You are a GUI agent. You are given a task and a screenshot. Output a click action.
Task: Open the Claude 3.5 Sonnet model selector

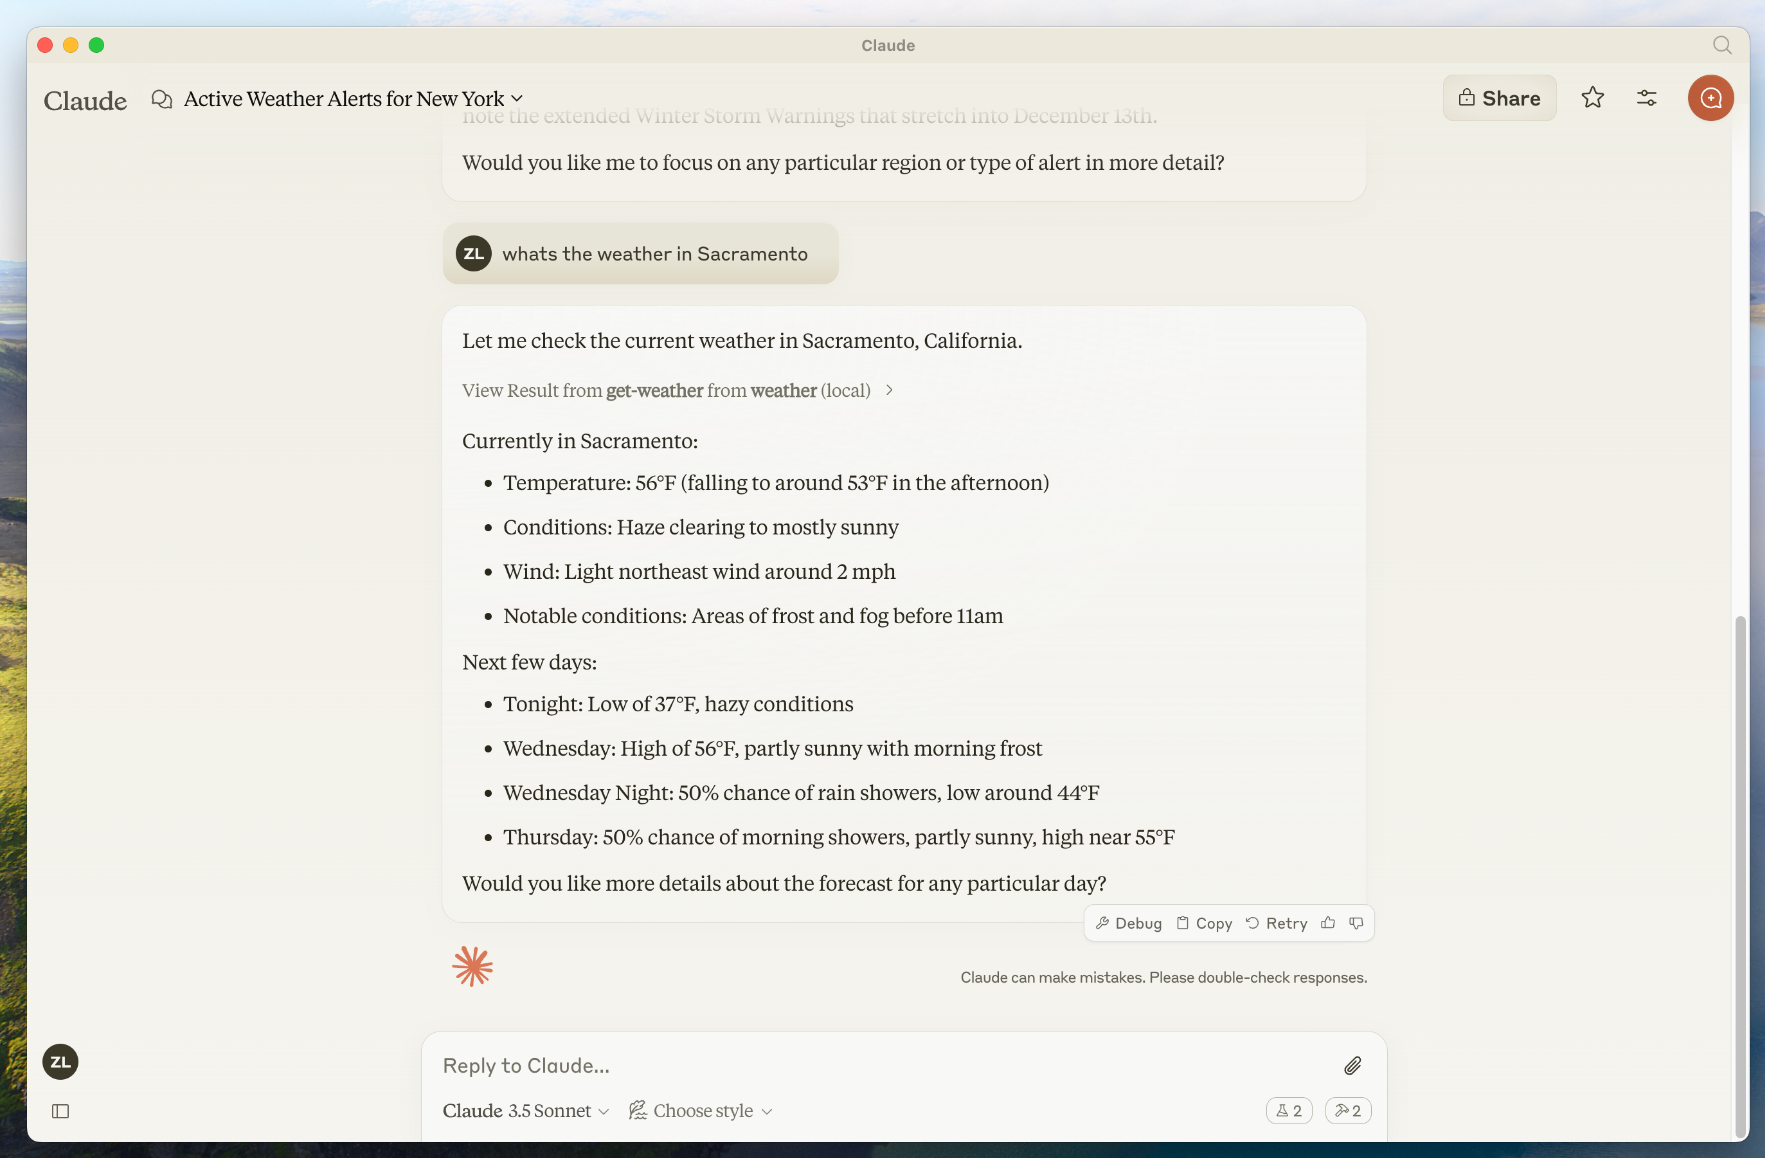[526, 1111]
